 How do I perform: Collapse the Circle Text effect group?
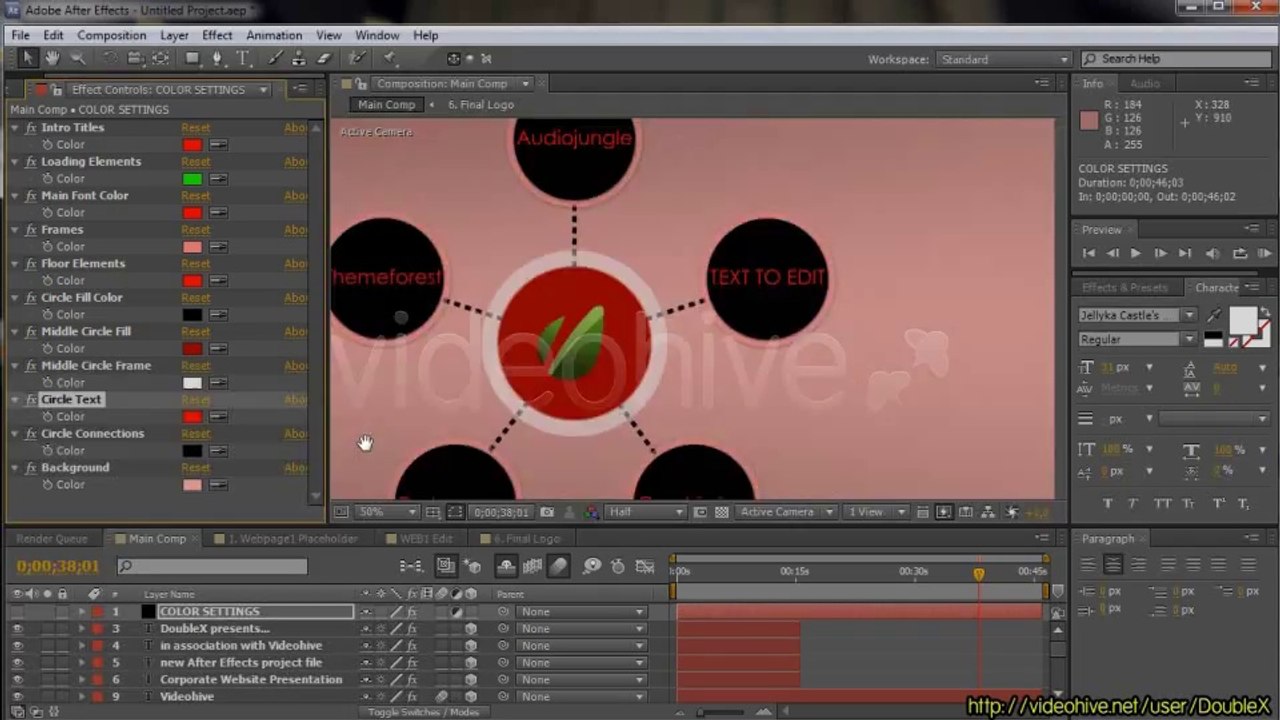click(15, 400)
